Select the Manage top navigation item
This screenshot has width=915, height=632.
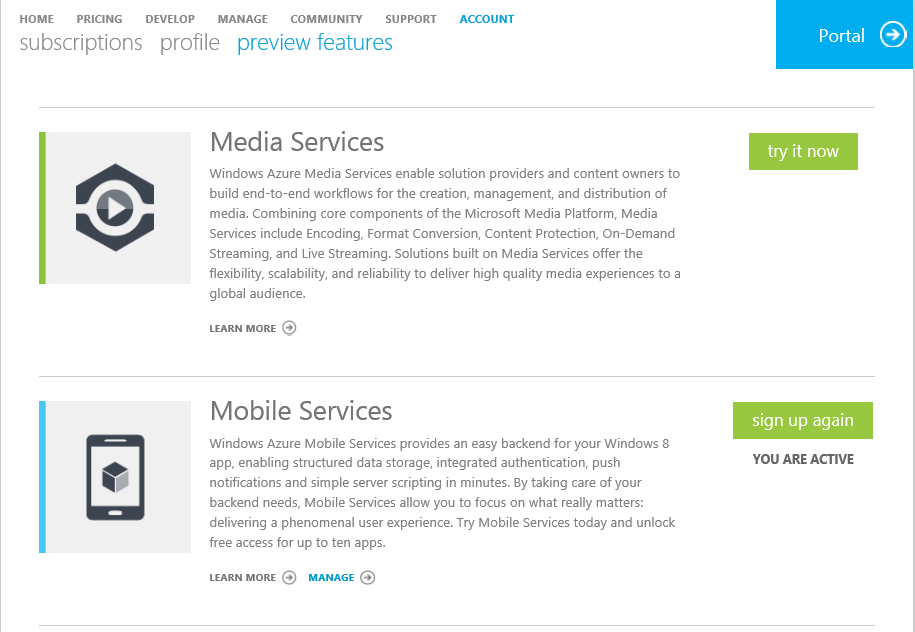(x=243, y=19)
